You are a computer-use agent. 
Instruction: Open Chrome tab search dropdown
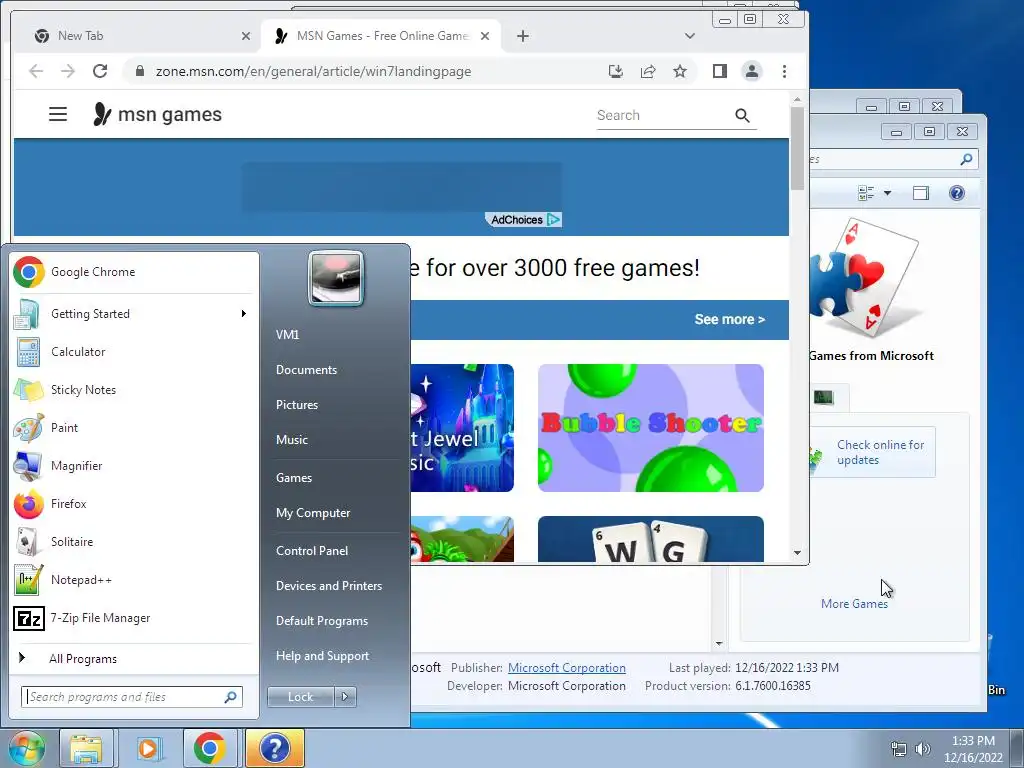(x=690, y=36)
